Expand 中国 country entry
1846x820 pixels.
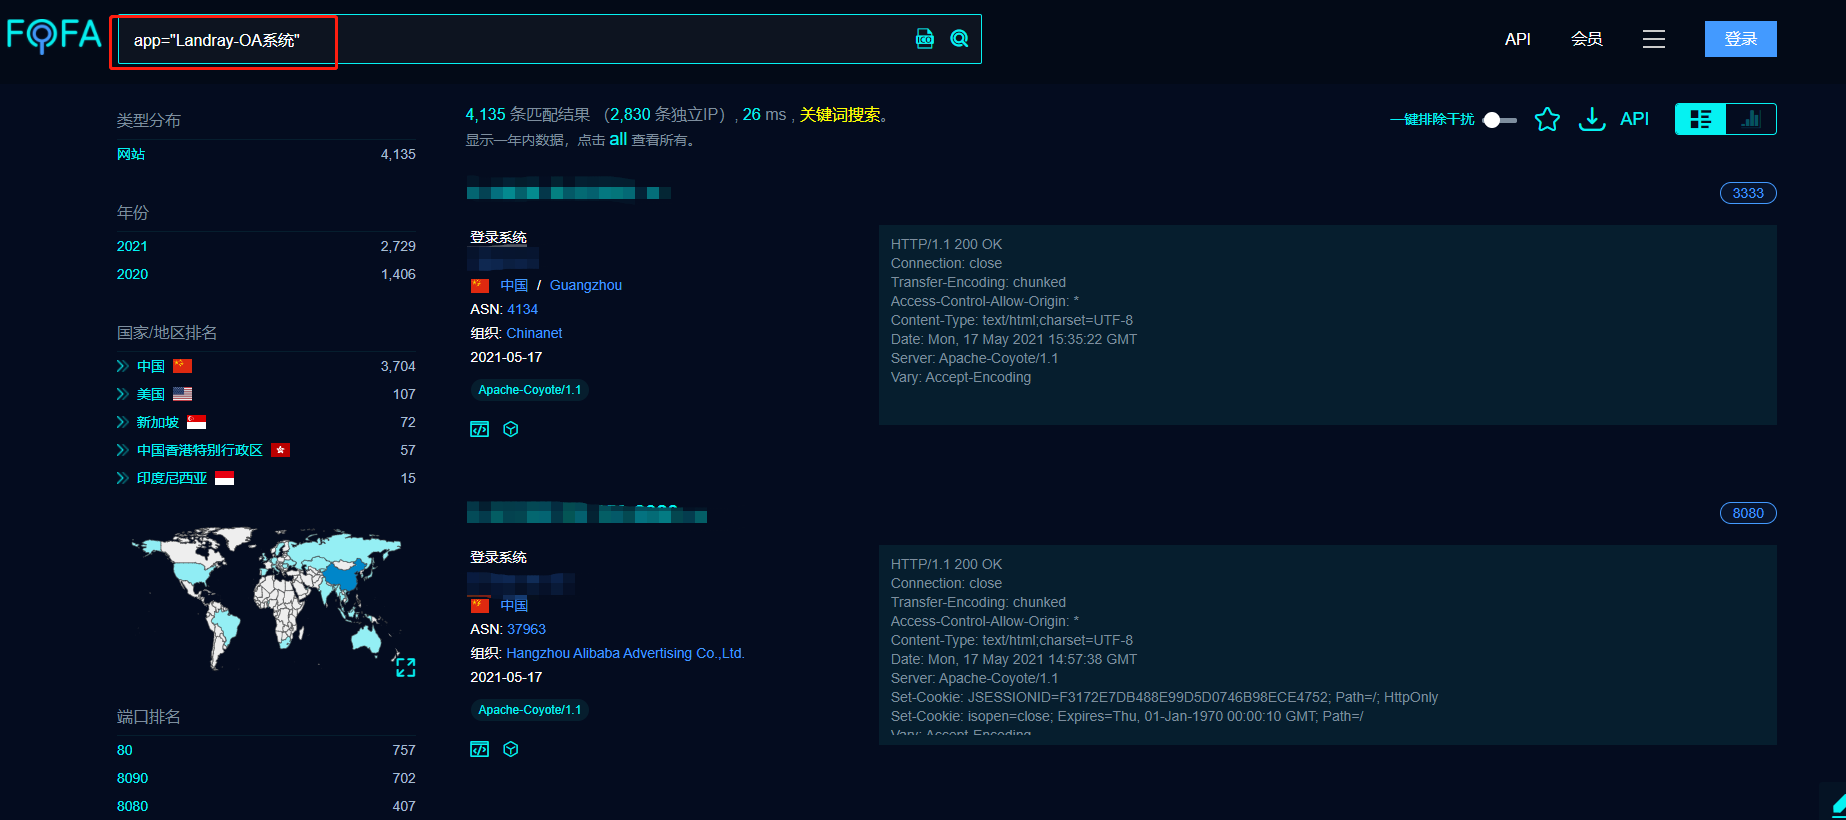(123, 366)
